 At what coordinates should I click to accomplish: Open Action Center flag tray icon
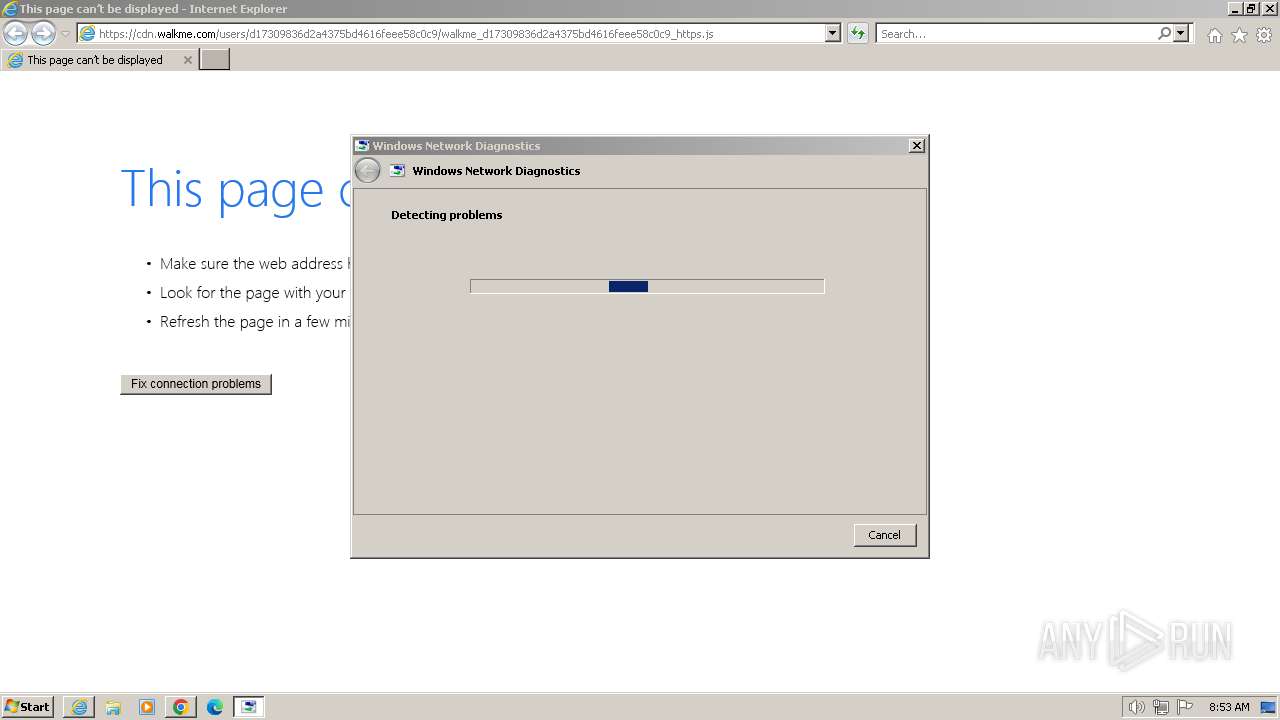(1185, 707)
